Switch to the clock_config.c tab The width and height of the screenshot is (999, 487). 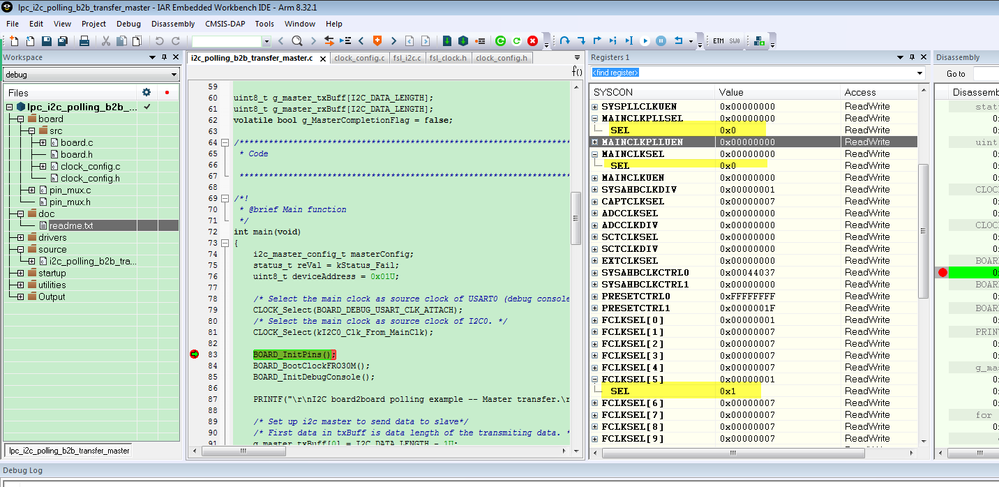tap(360, 58)
